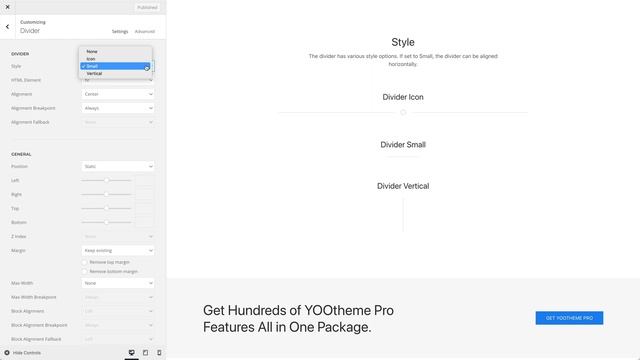
Task: Open the Max Width Breakpoint dropdown
Action: (118, 297)
